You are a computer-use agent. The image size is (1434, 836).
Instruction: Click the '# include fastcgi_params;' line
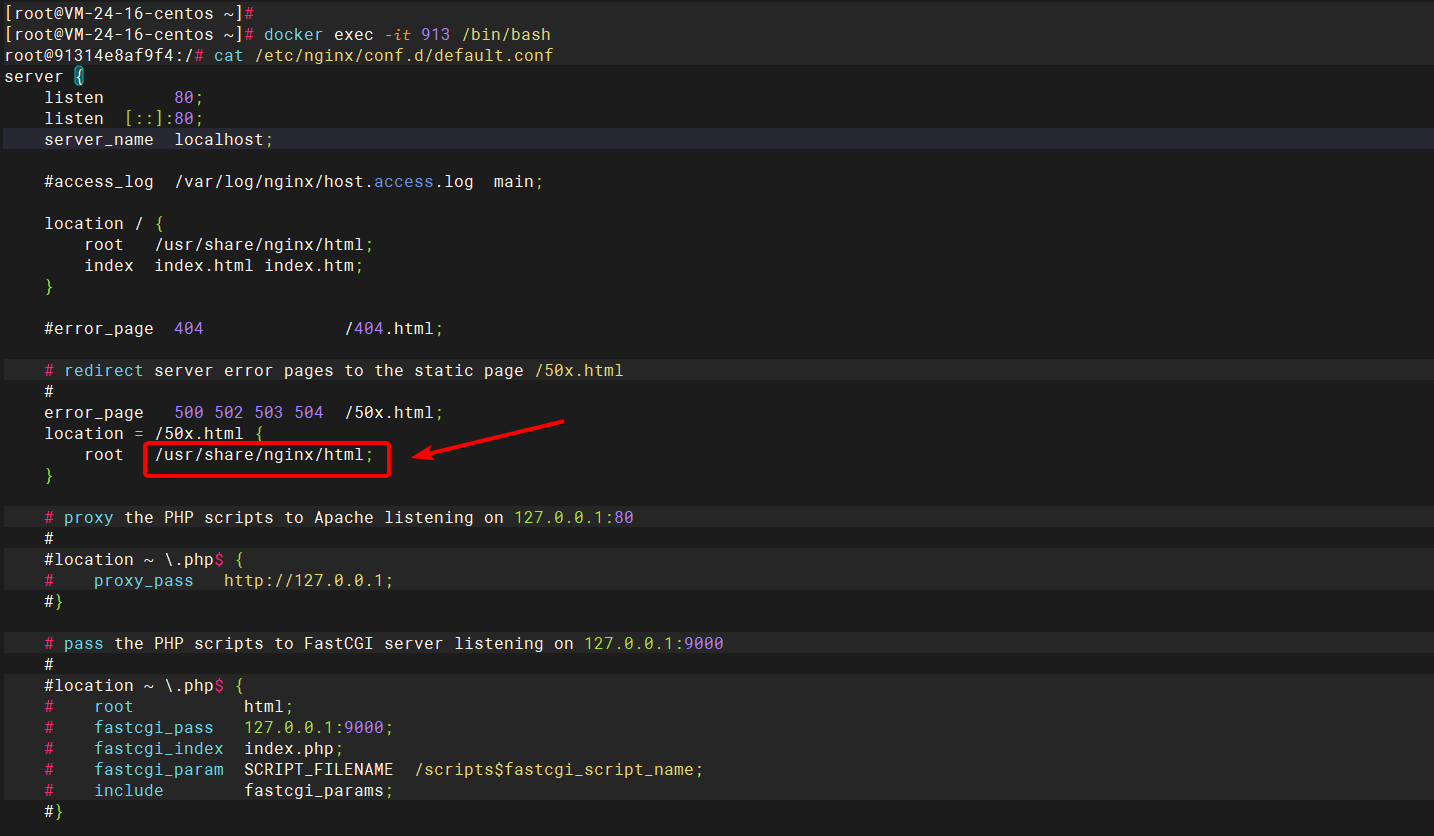219,791
